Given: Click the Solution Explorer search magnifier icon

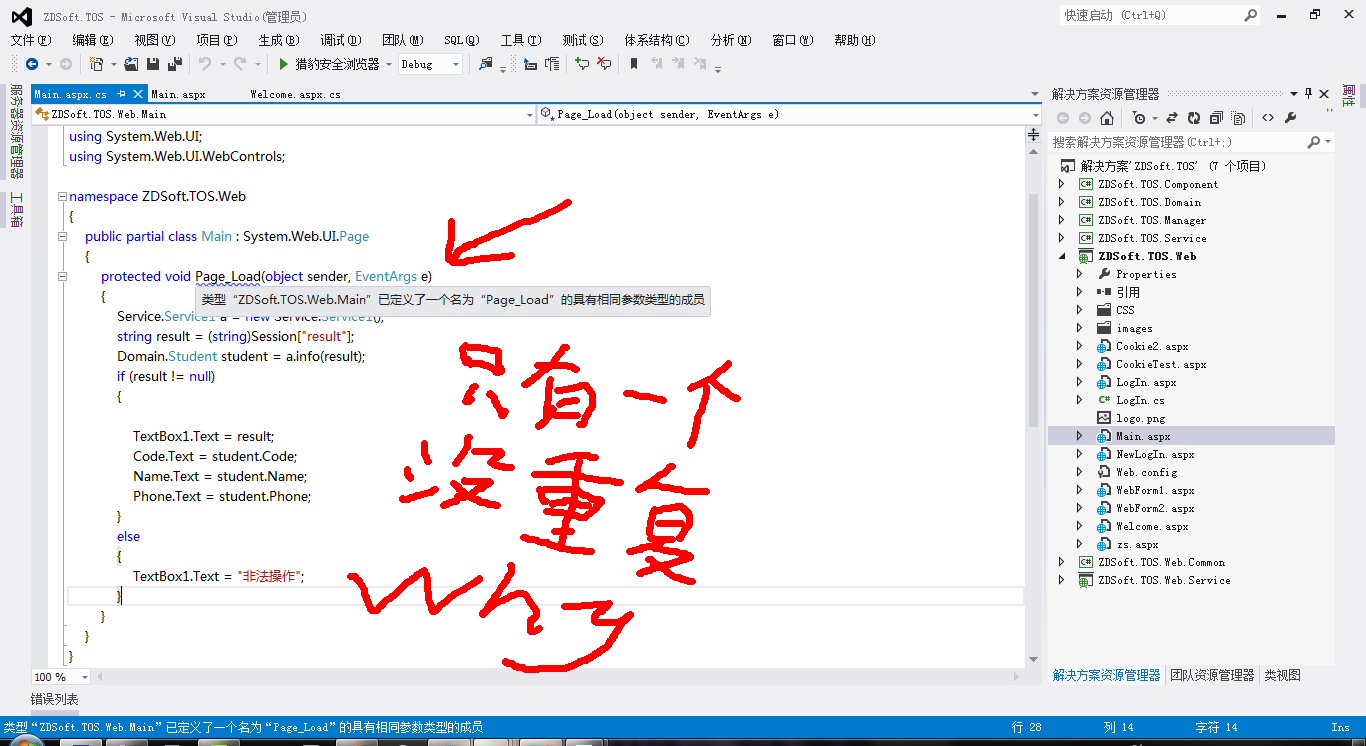Looking at the screenshot, I should [1314, 142].
